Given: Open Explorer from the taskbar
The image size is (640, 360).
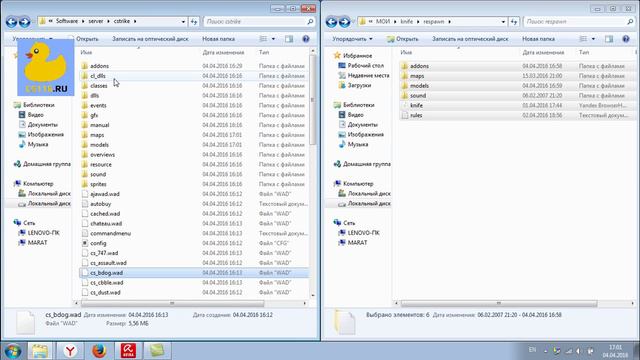Looking at the screenshot, I should point(40,351).
